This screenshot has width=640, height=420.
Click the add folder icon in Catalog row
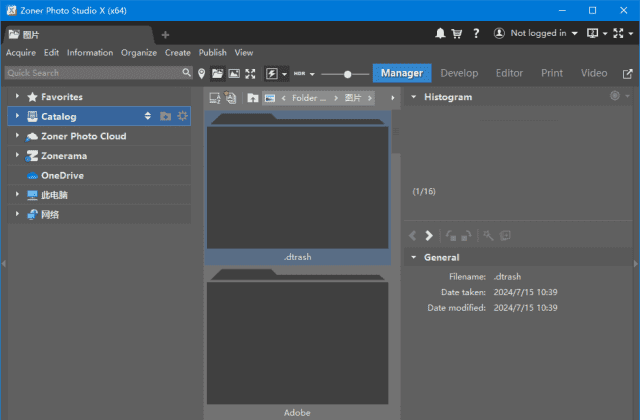(x=165, y=116)
